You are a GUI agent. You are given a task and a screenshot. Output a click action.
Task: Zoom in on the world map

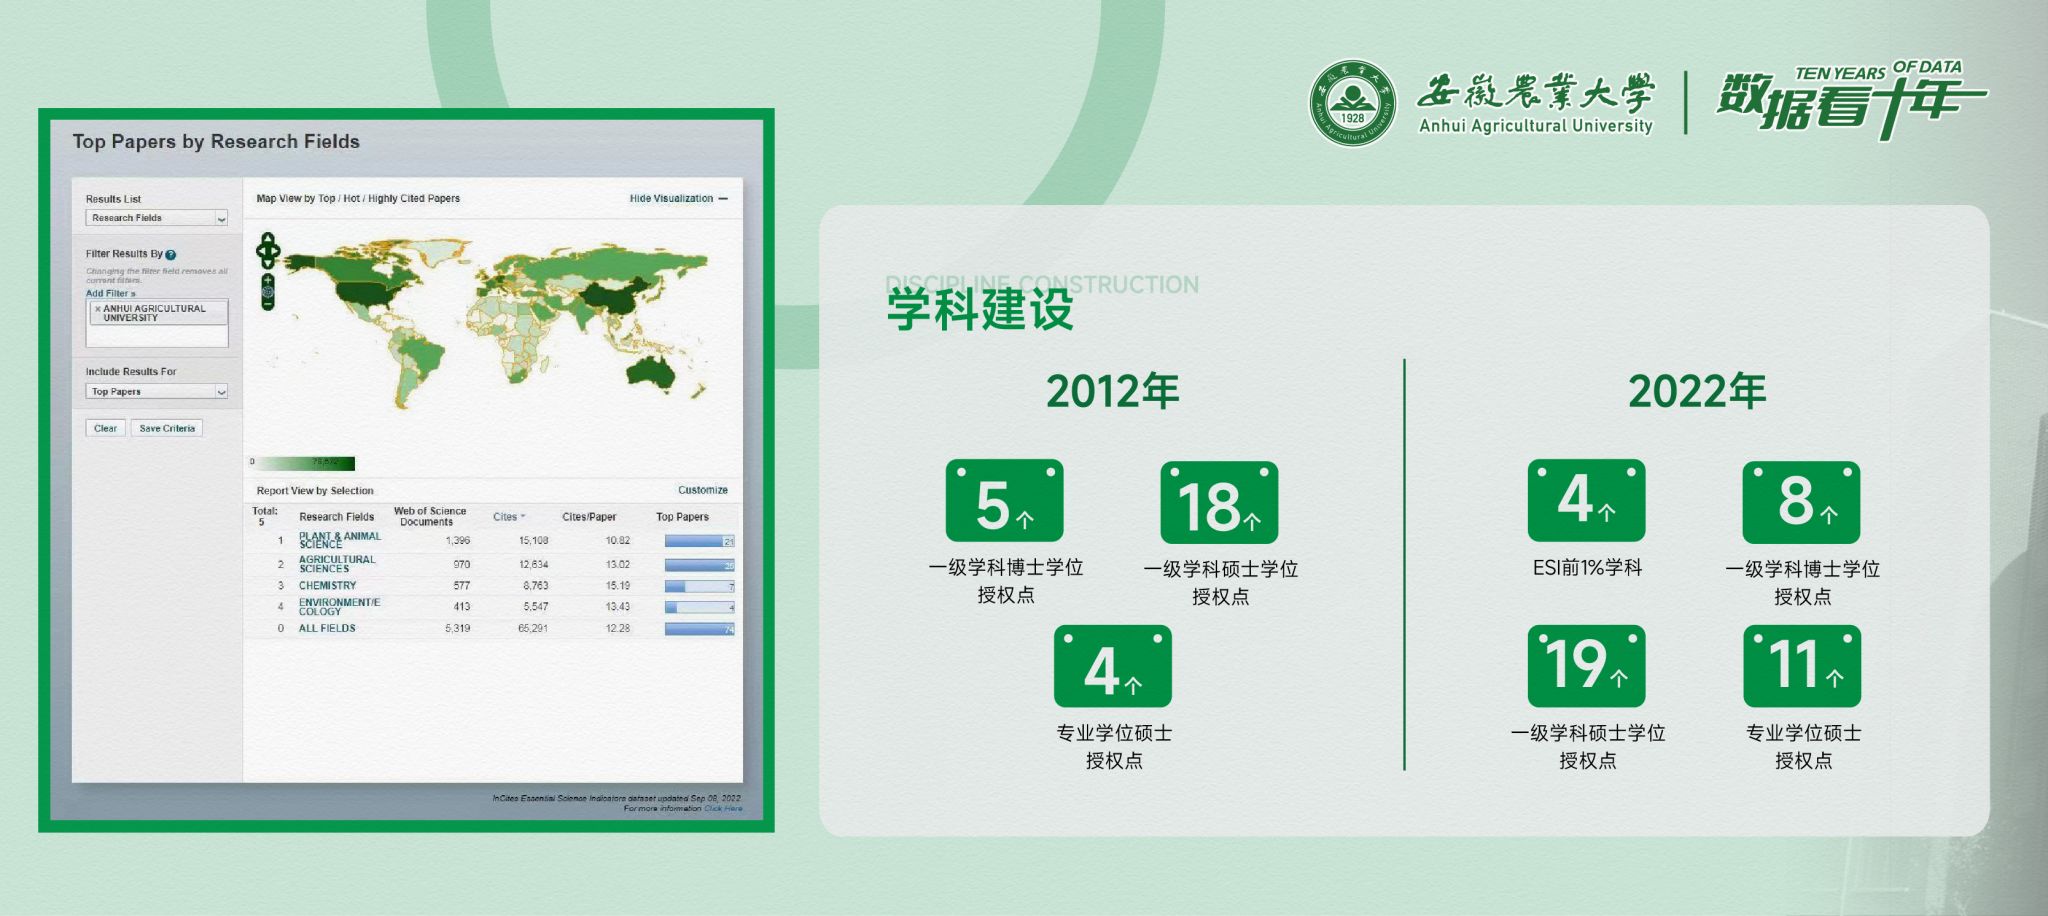coord(268,280)
